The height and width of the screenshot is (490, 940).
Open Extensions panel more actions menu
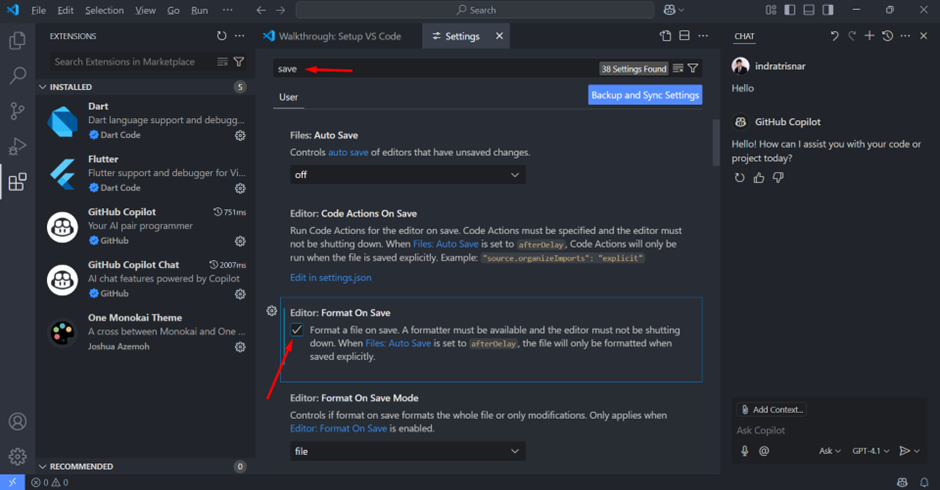click(x=240, y=36)
